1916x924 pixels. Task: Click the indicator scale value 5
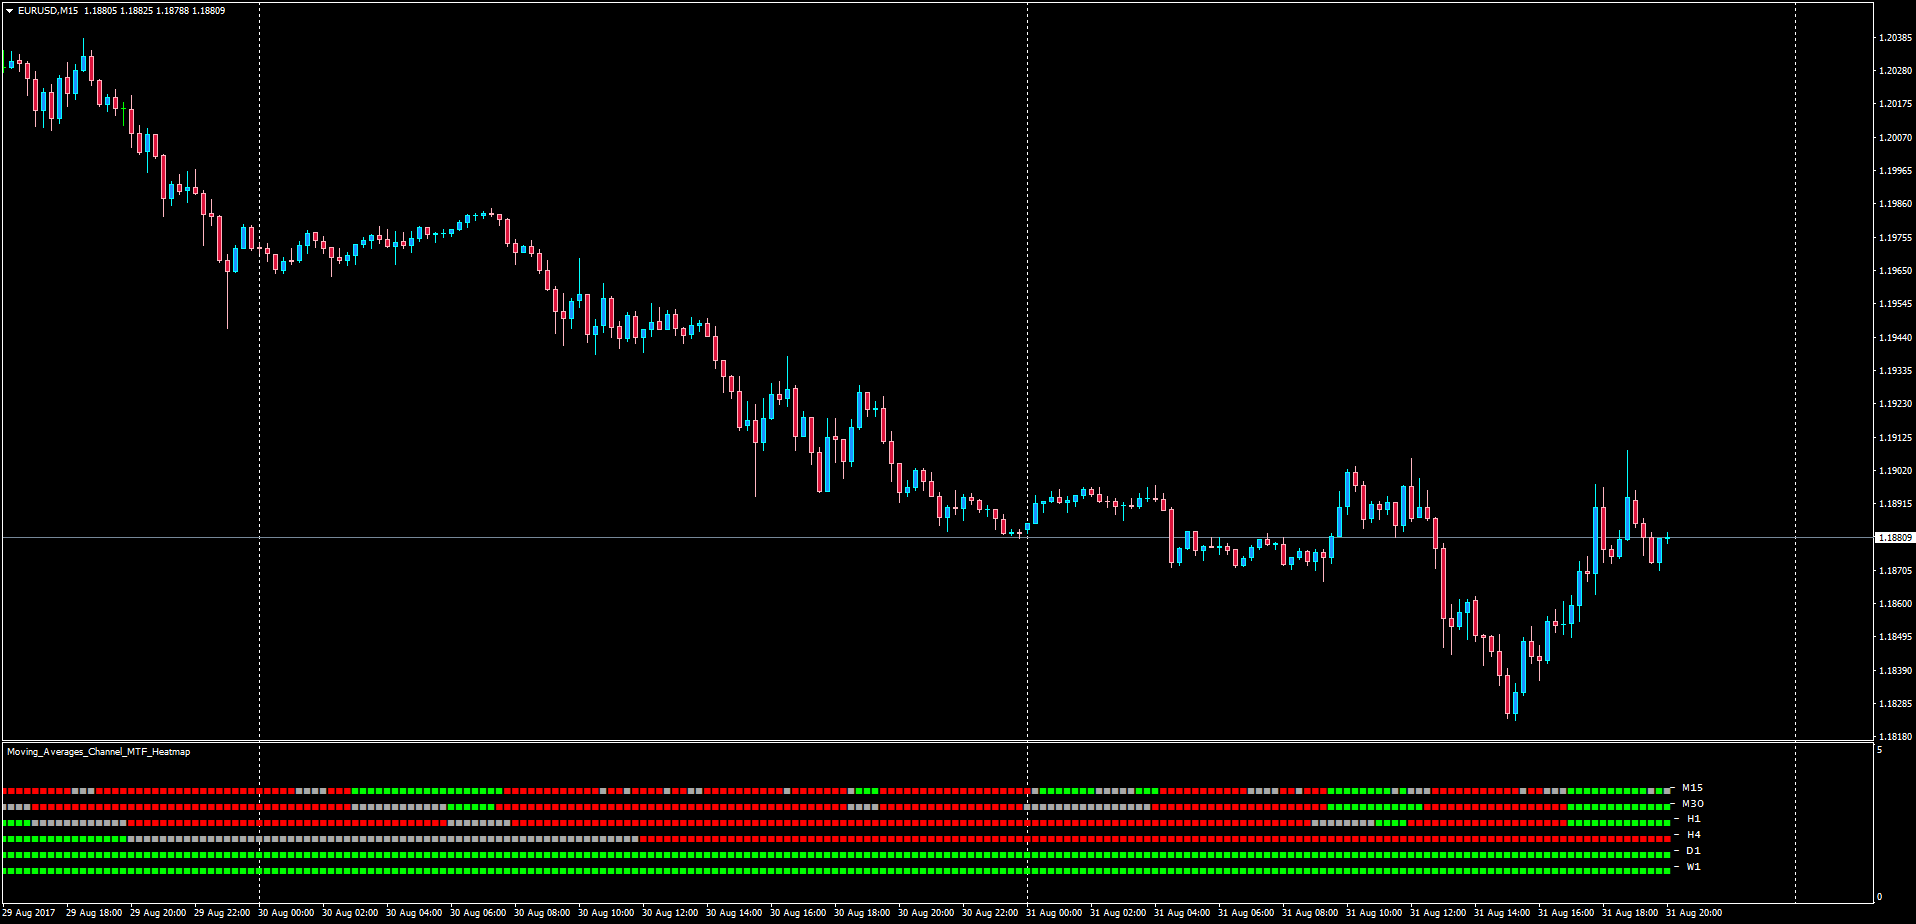point(1879,750)
